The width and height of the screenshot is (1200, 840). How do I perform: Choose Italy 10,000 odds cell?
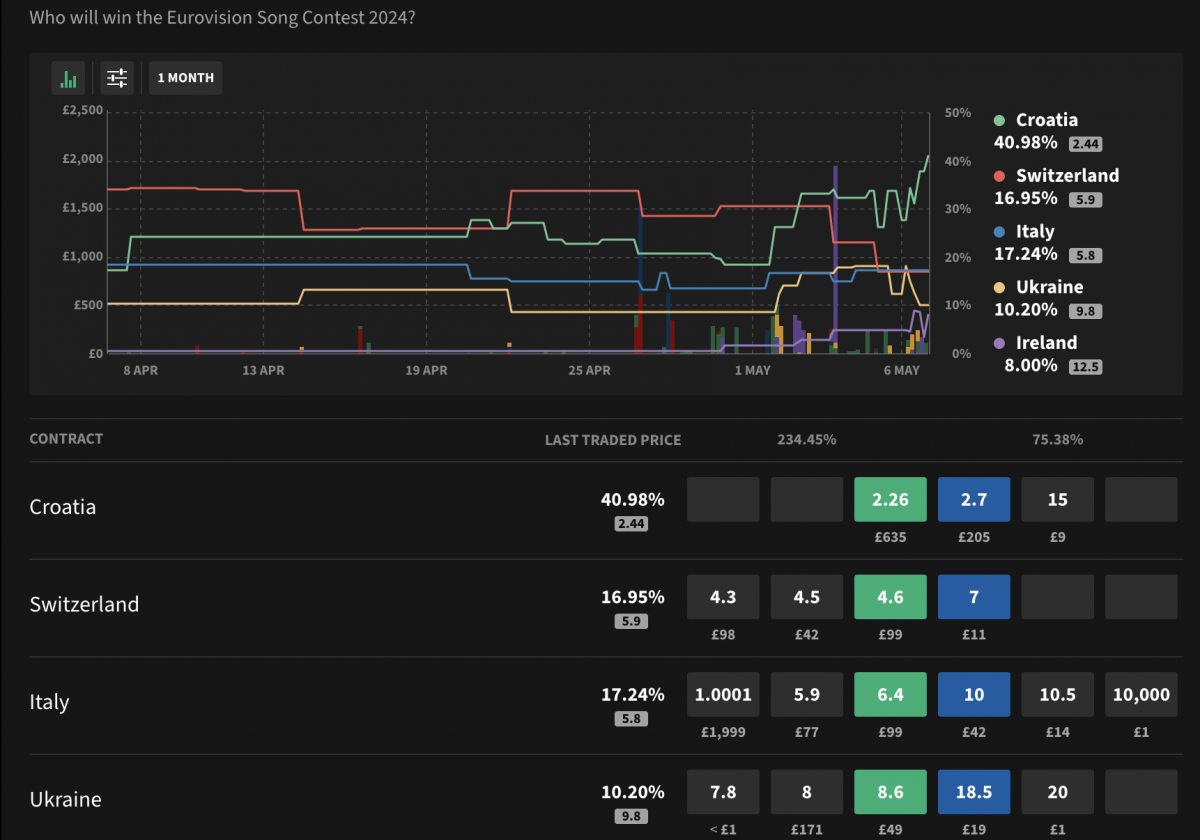tap(1141, 695)
